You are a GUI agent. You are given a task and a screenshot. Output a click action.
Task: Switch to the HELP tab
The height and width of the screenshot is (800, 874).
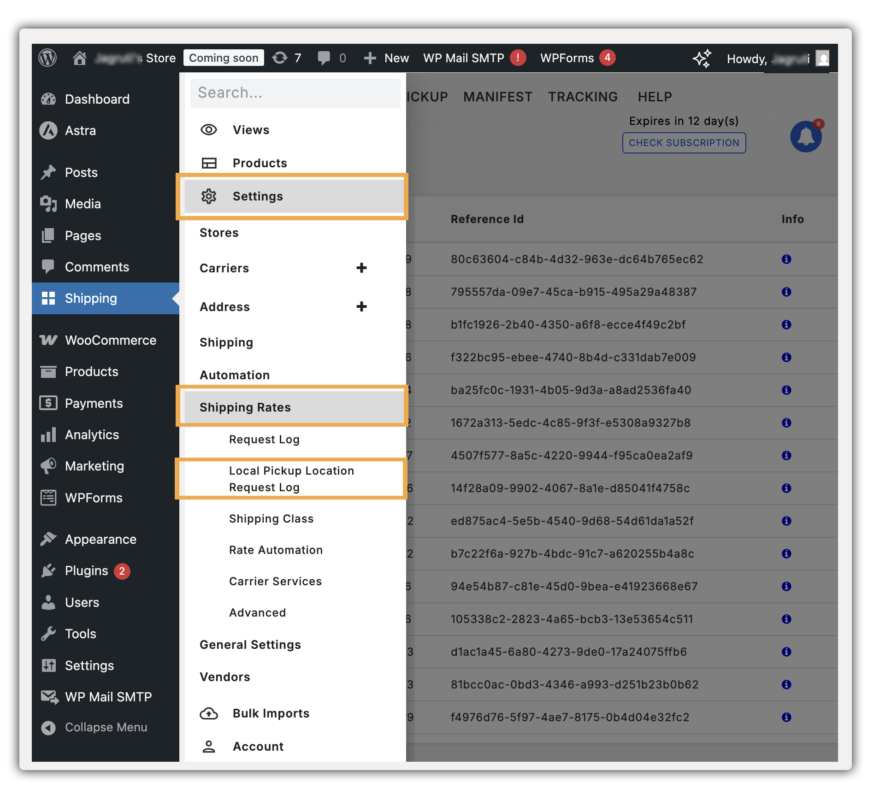point(655,97)
